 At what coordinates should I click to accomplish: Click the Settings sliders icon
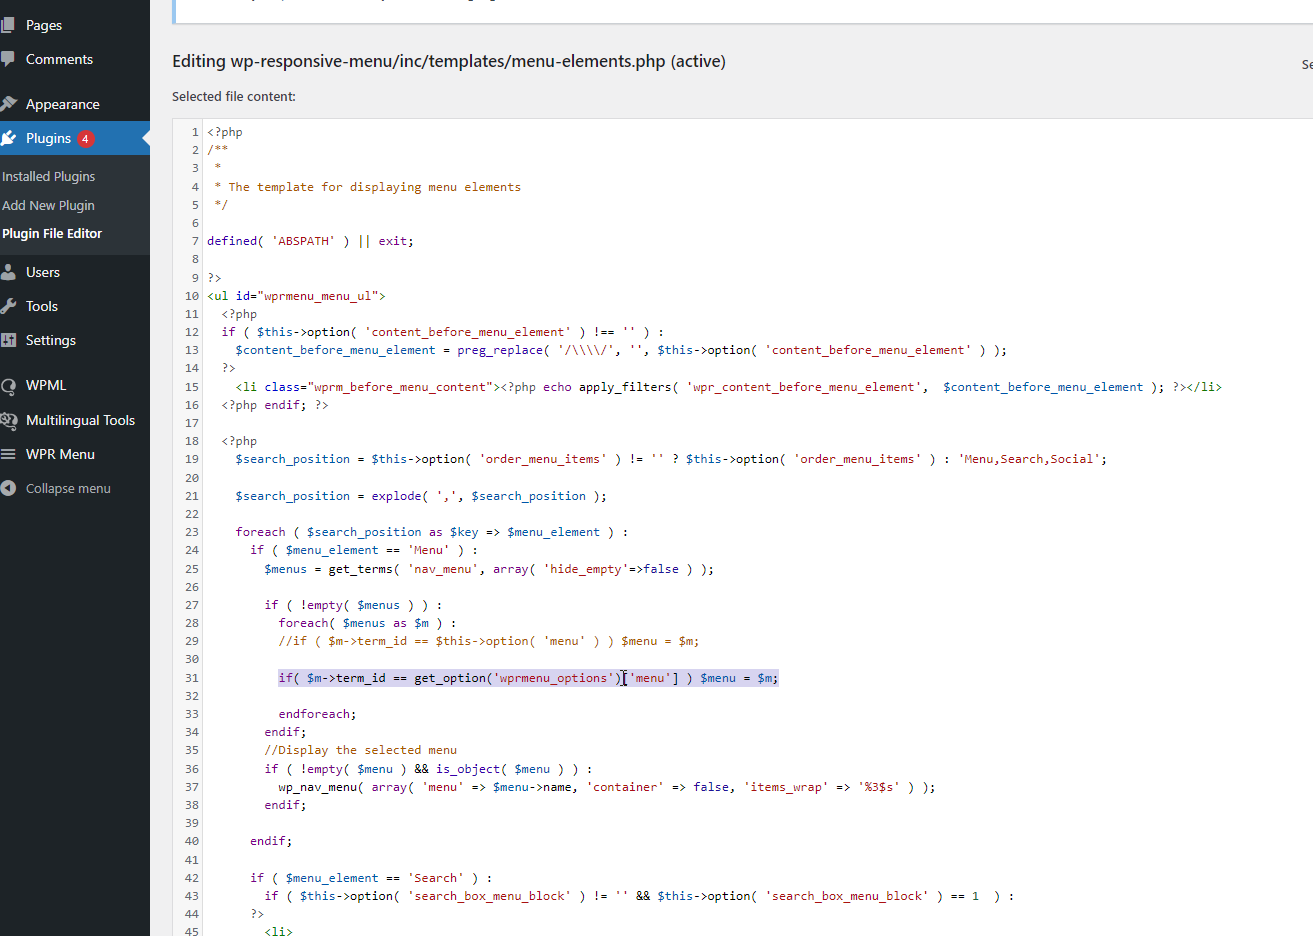pyautogui.click(x=8, y=340)
